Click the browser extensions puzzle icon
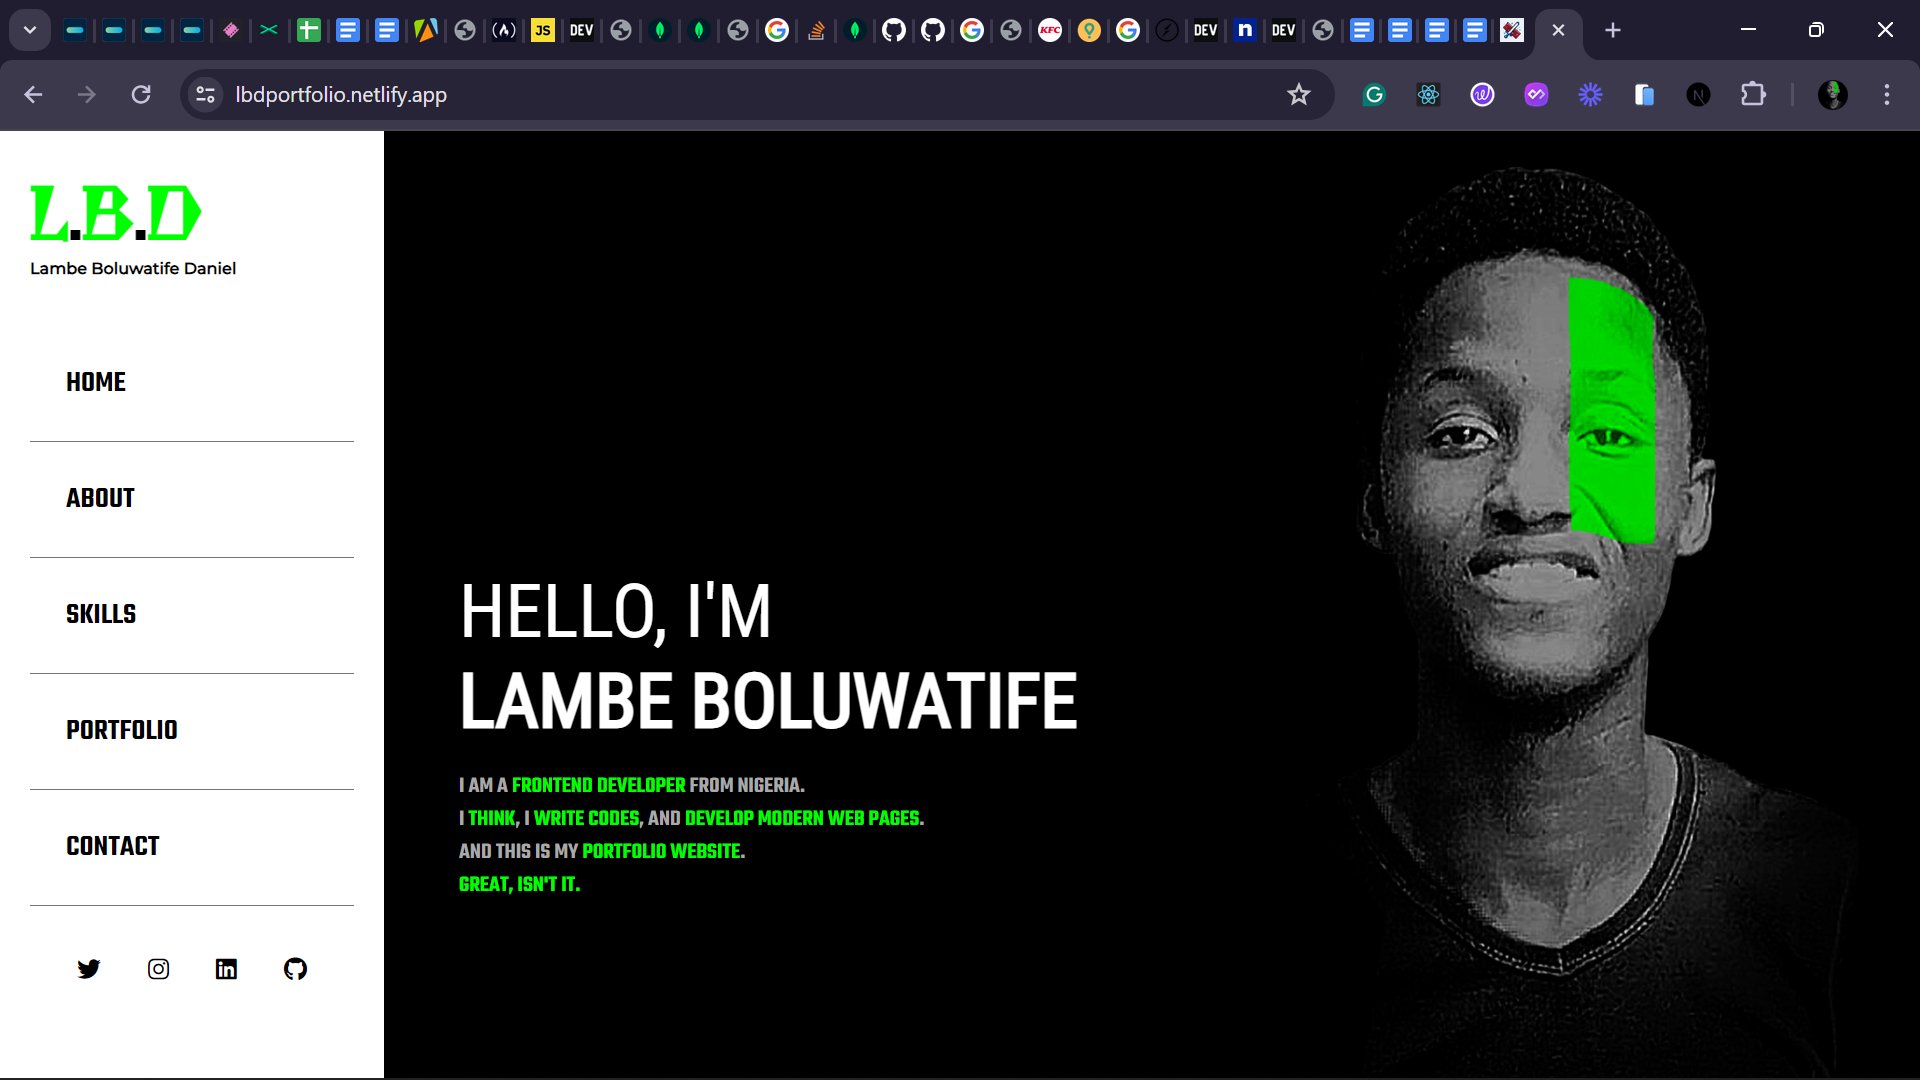 click(1754, 95)
